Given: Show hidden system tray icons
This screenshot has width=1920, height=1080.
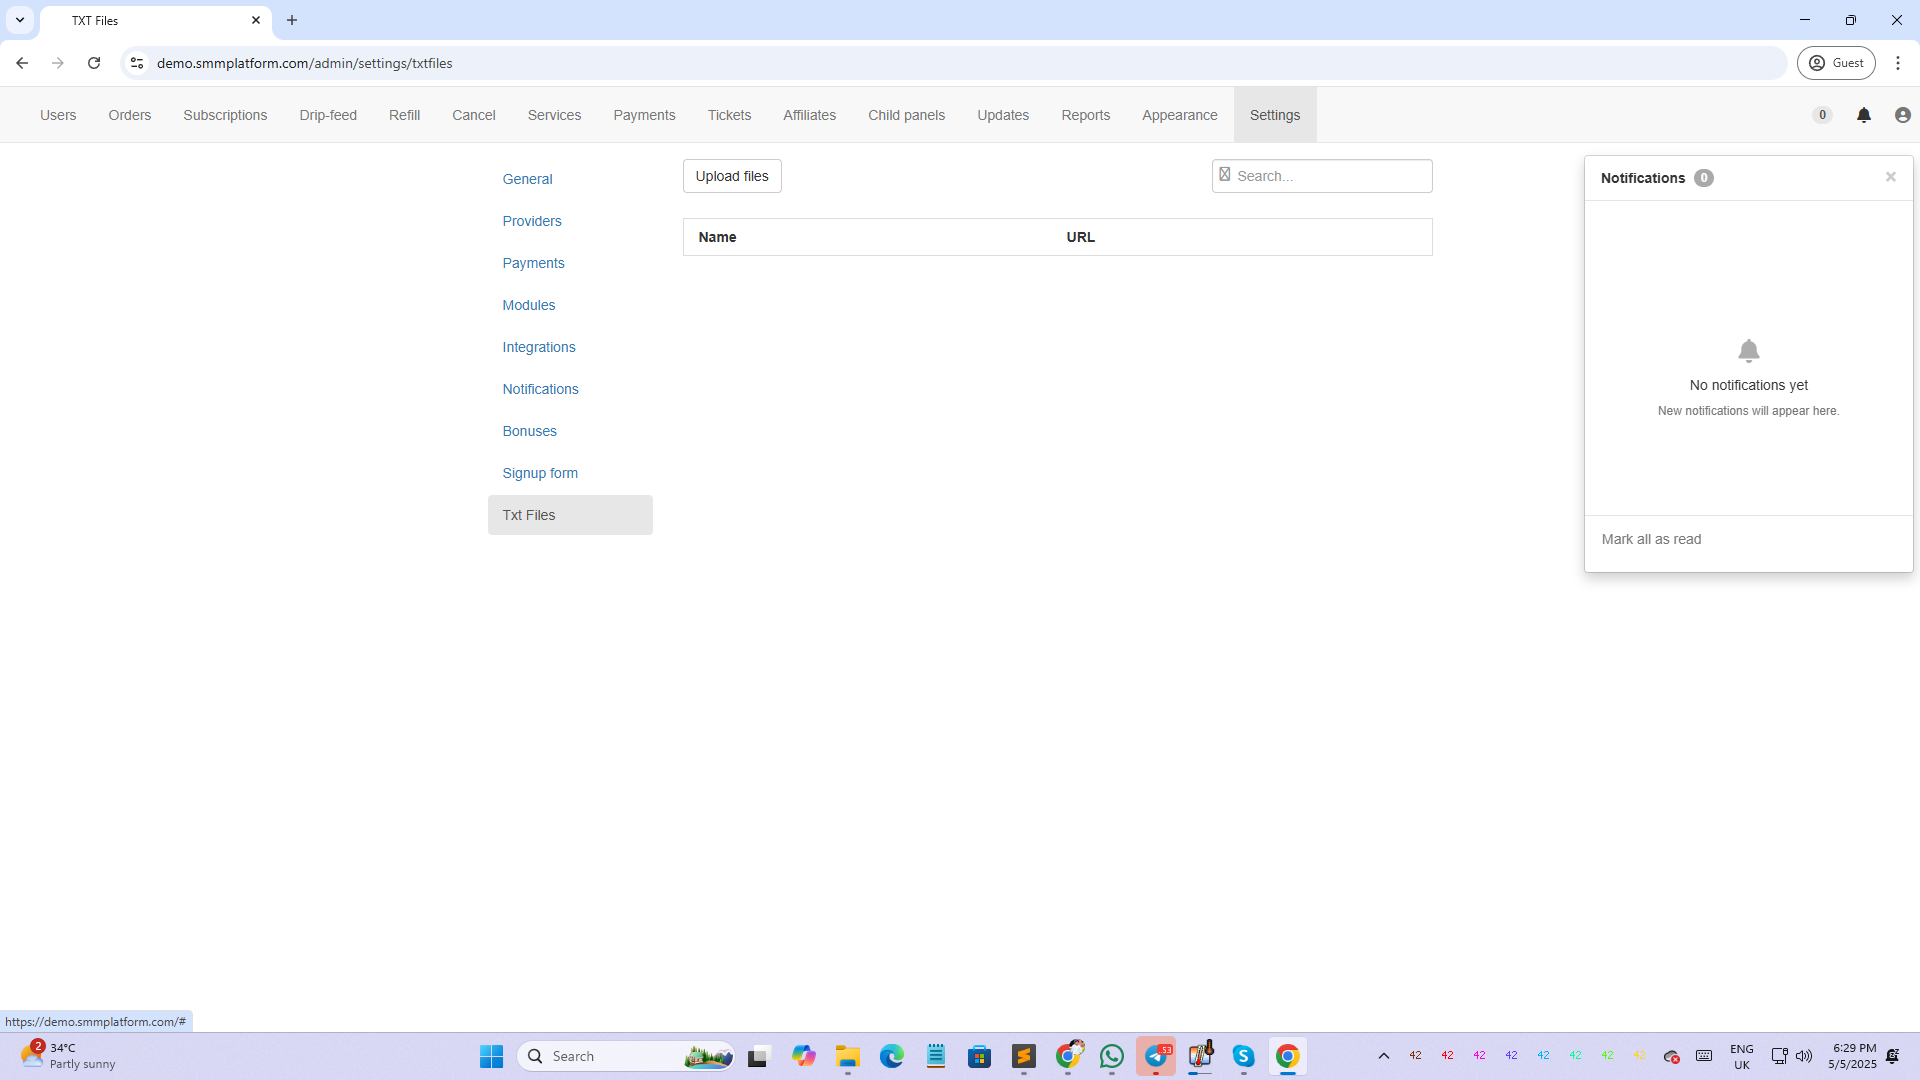Looking at the screenshot, I should 1383,1056.
